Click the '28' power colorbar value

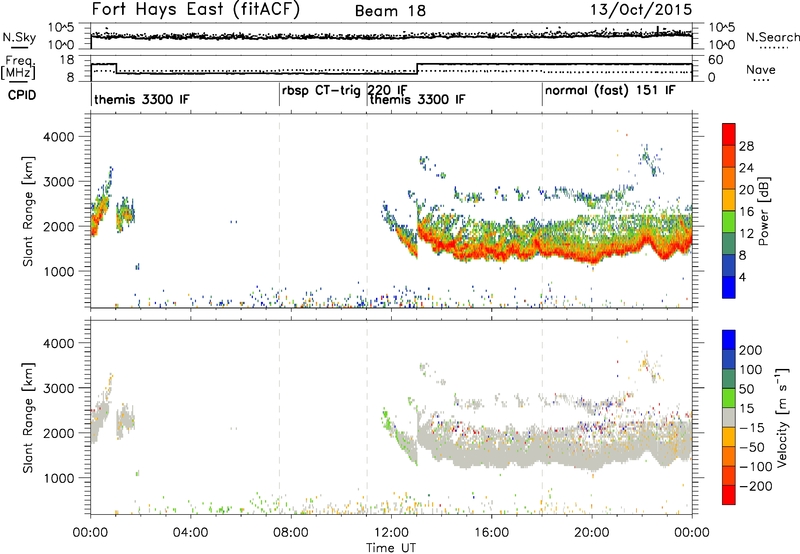(746, 146)
